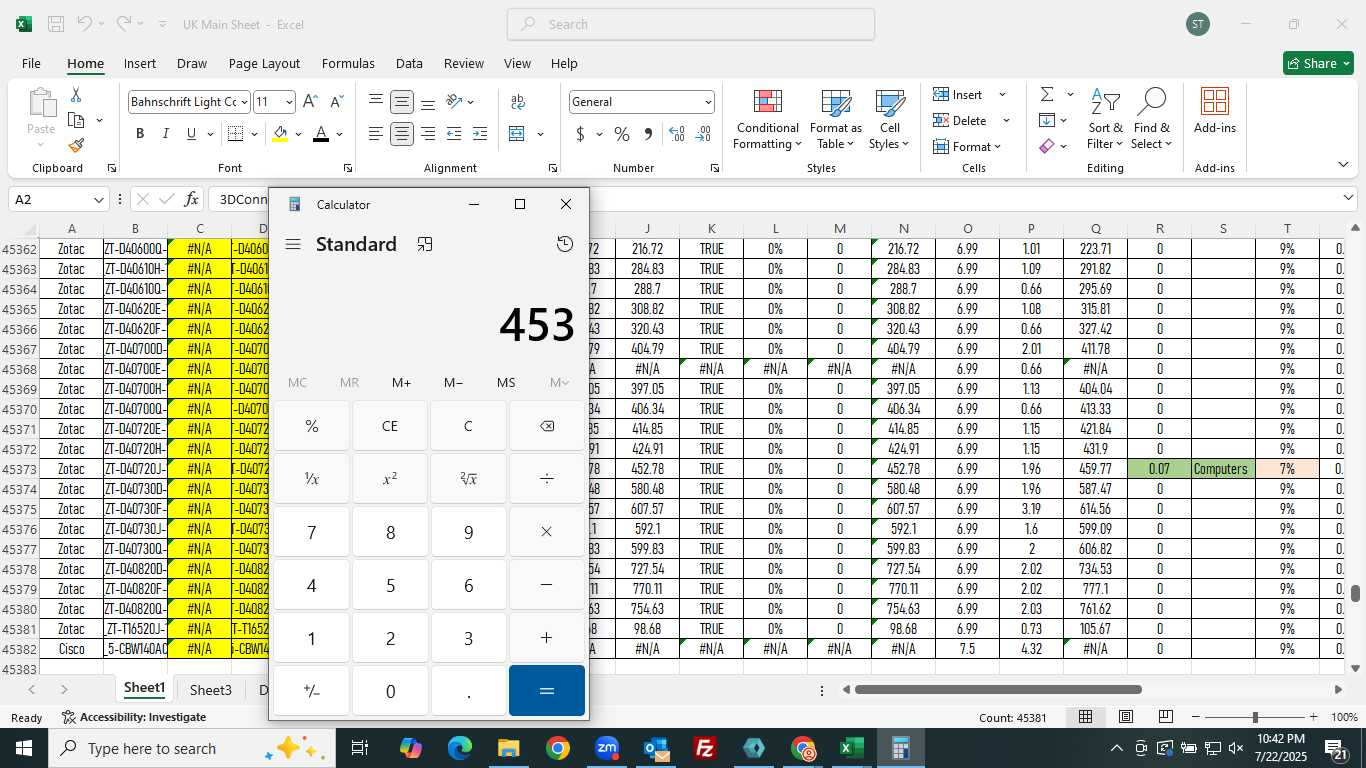Switch to the Data tab
Viewport: 1366px width, 768px height.
(409, 63)
